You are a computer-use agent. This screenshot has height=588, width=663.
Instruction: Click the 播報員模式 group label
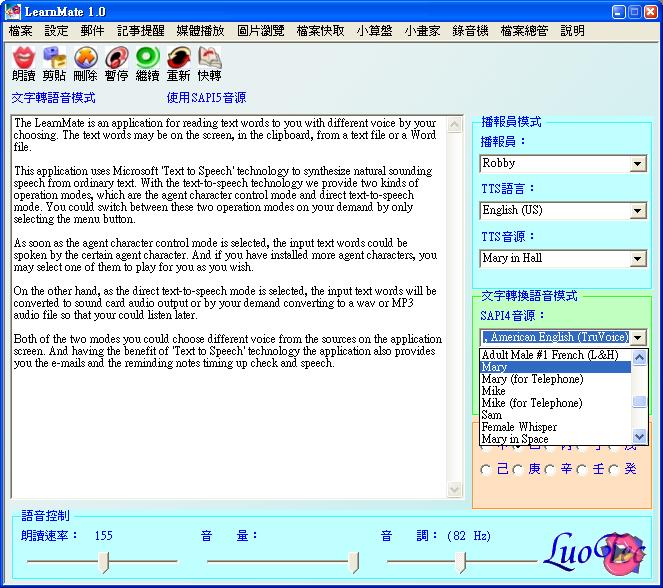point(511,122)
